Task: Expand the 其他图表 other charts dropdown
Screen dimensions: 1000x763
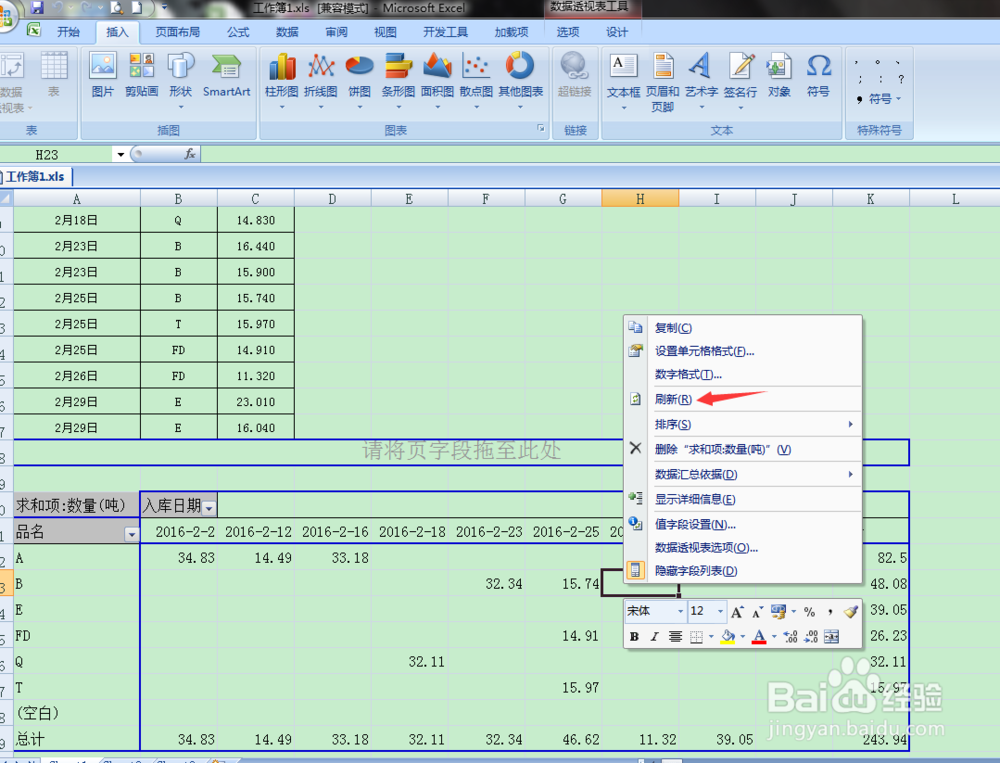Action: pos(520,107)
